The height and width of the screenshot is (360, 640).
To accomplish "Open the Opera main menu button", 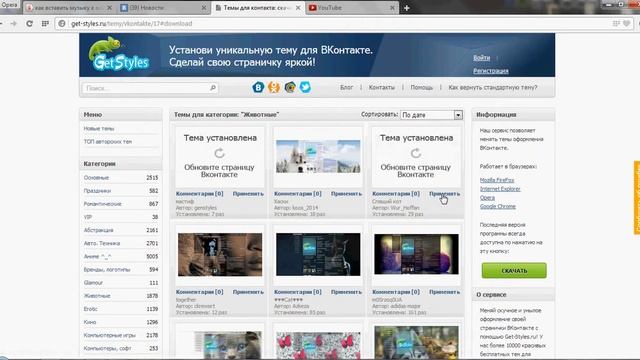I will (x=9, y=5).
